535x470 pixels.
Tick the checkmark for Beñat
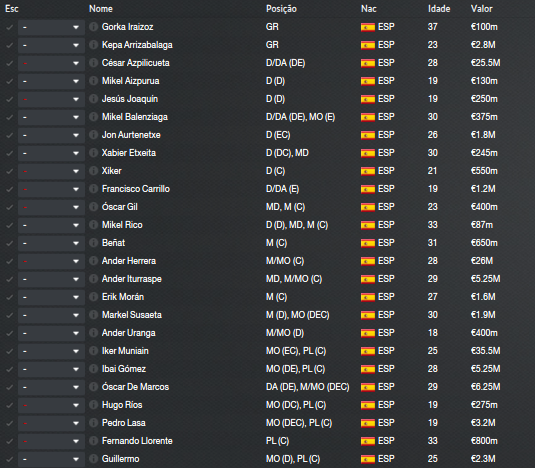tap(10, 243)
